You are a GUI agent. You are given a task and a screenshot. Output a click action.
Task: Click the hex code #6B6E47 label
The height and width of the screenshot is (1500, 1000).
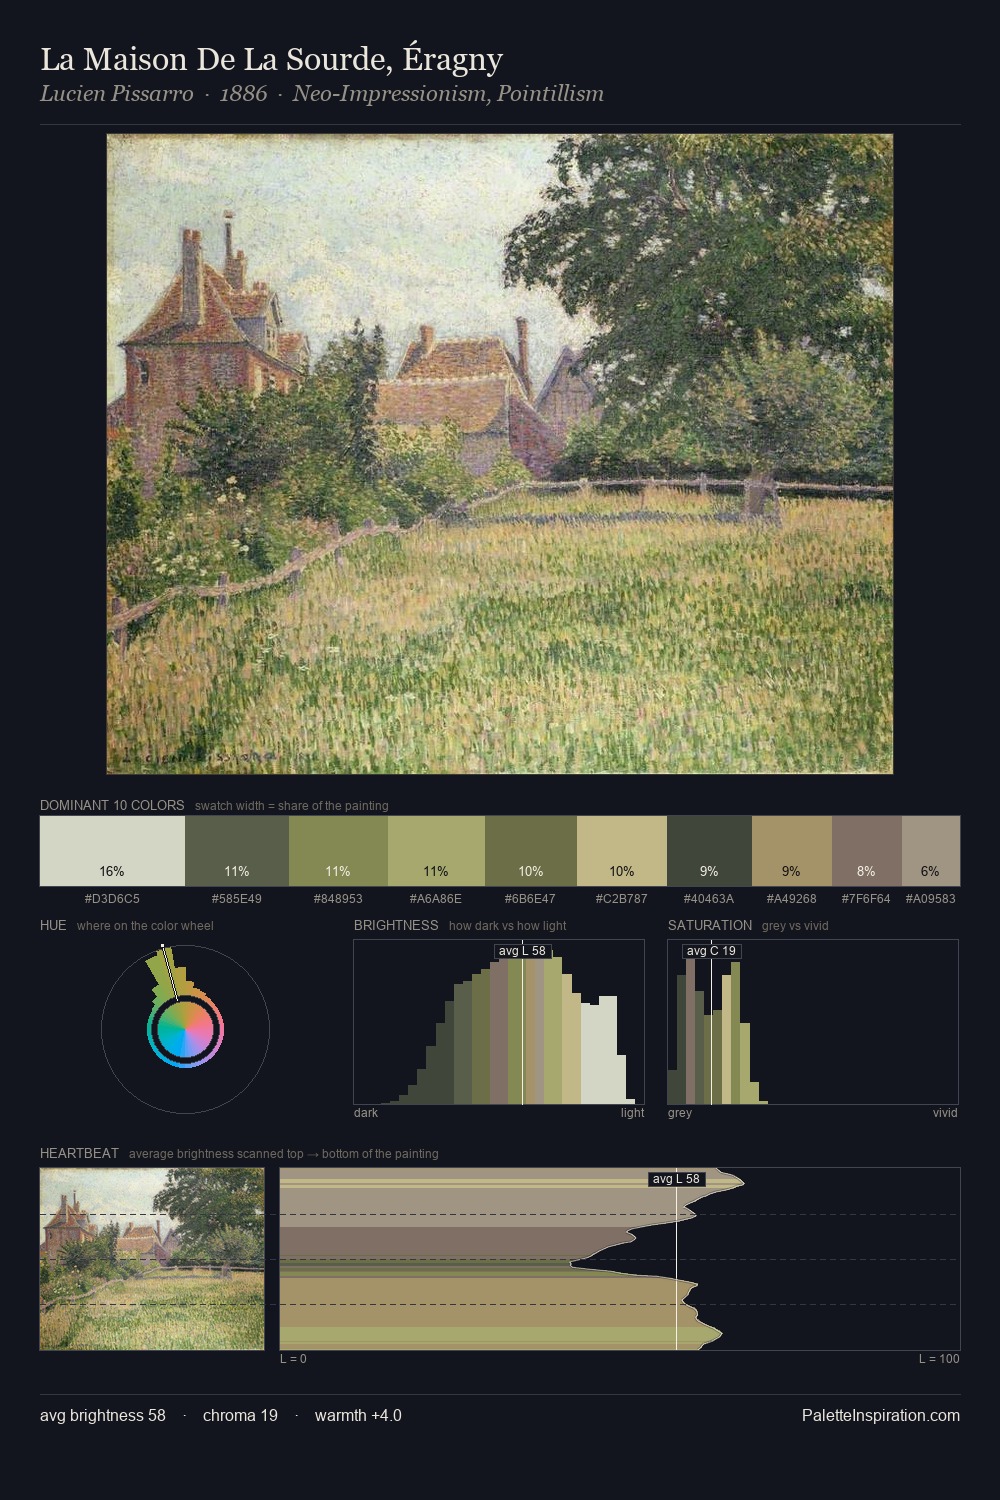531,898
